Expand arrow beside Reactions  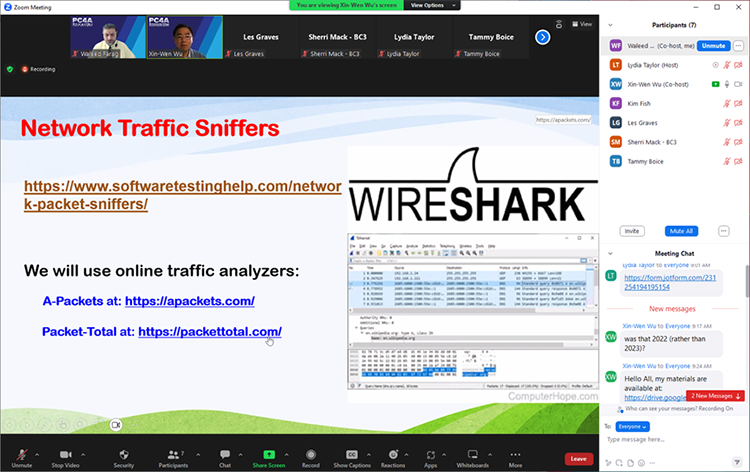406,454
